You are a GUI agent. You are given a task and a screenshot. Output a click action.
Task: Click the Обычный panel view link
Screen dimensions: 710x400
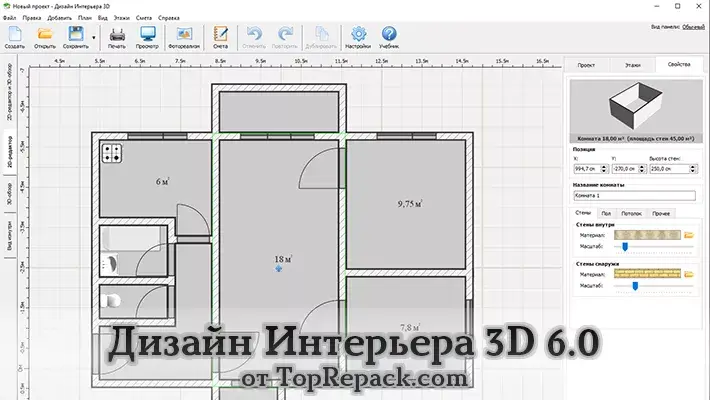click(693, 27)
